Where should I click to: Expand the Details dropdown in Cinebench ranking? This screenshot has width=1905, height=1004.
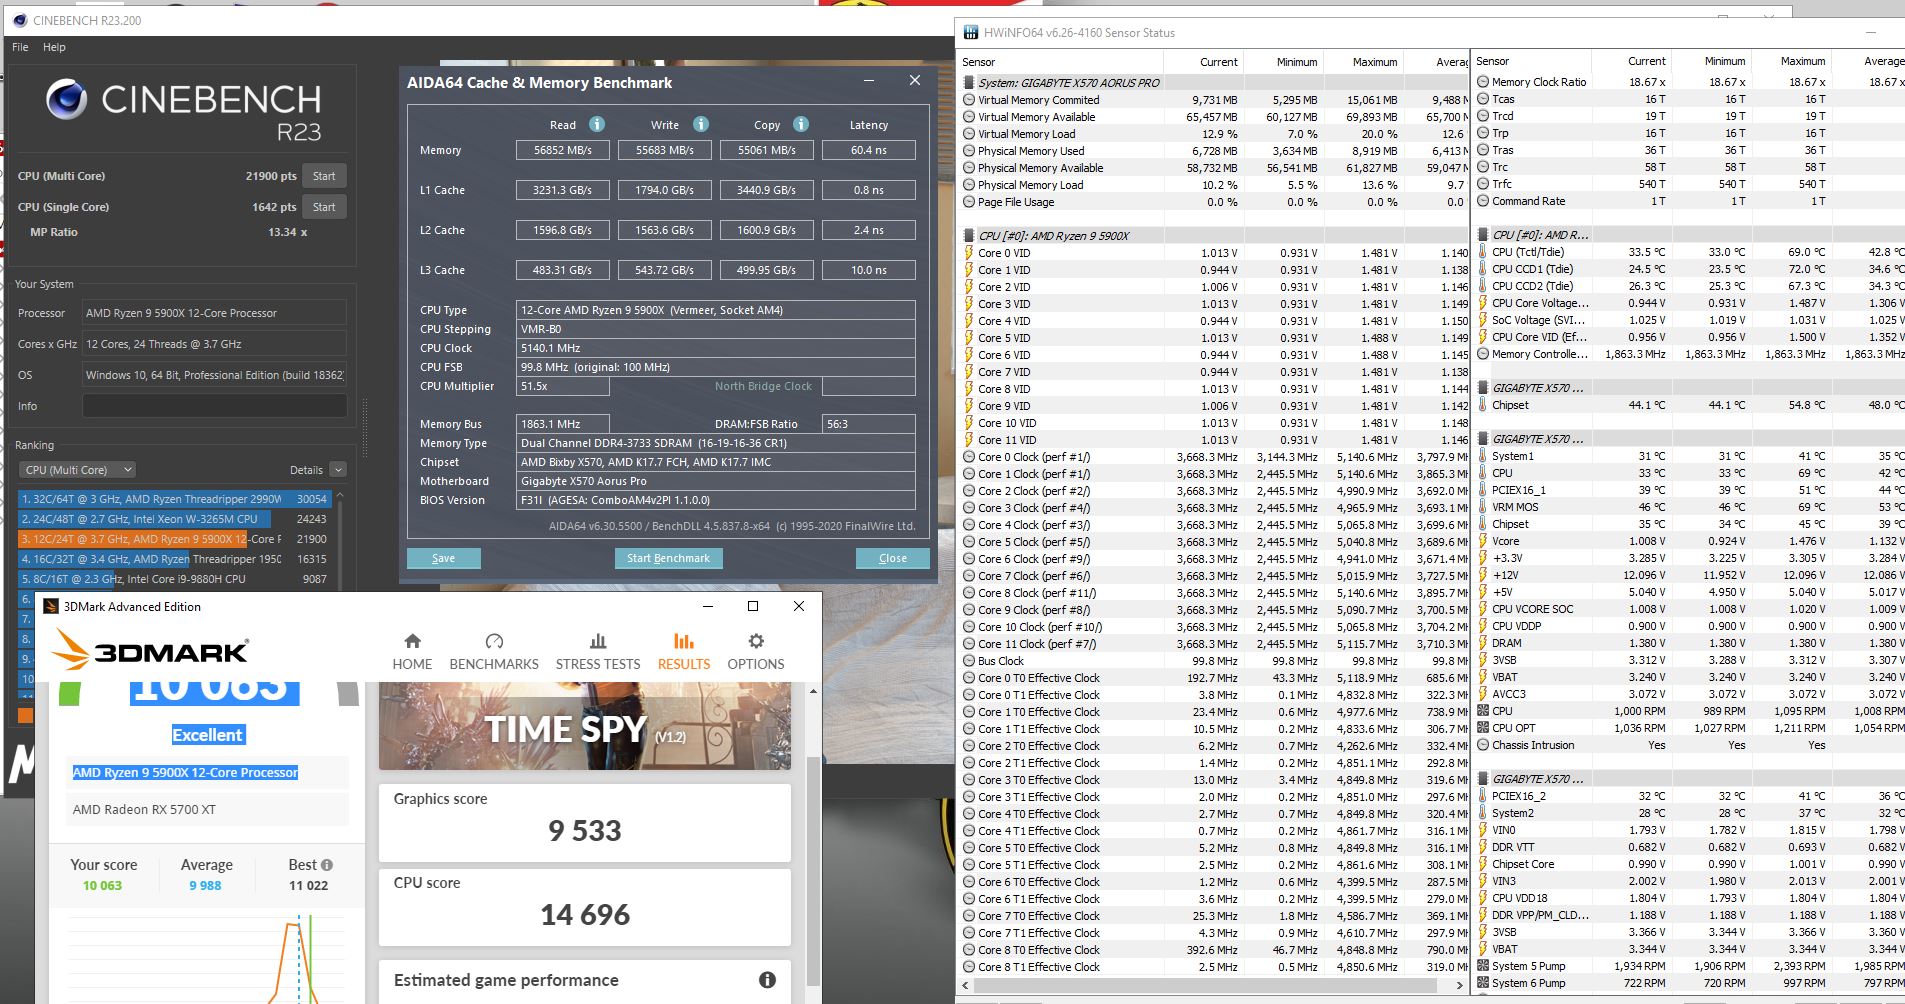(338, 470)
